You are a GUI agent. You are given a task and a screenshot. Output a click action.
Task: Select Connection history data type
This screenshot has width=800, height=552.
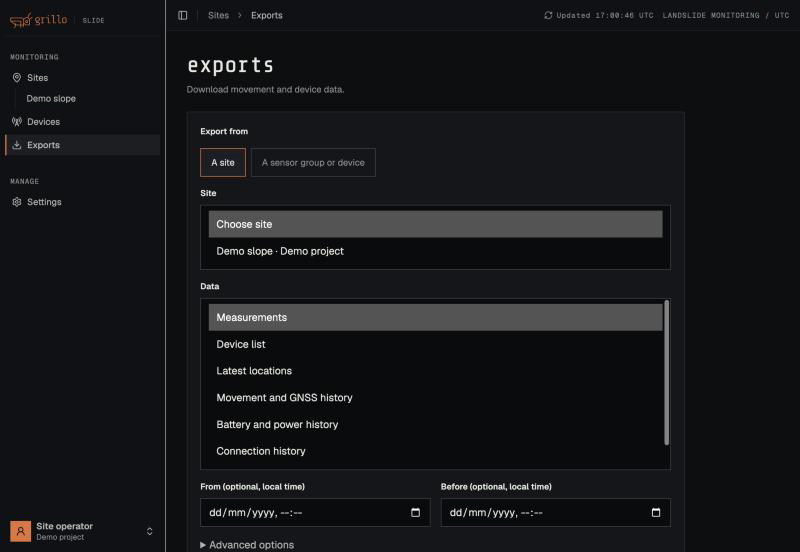click(x=435, y=451)
